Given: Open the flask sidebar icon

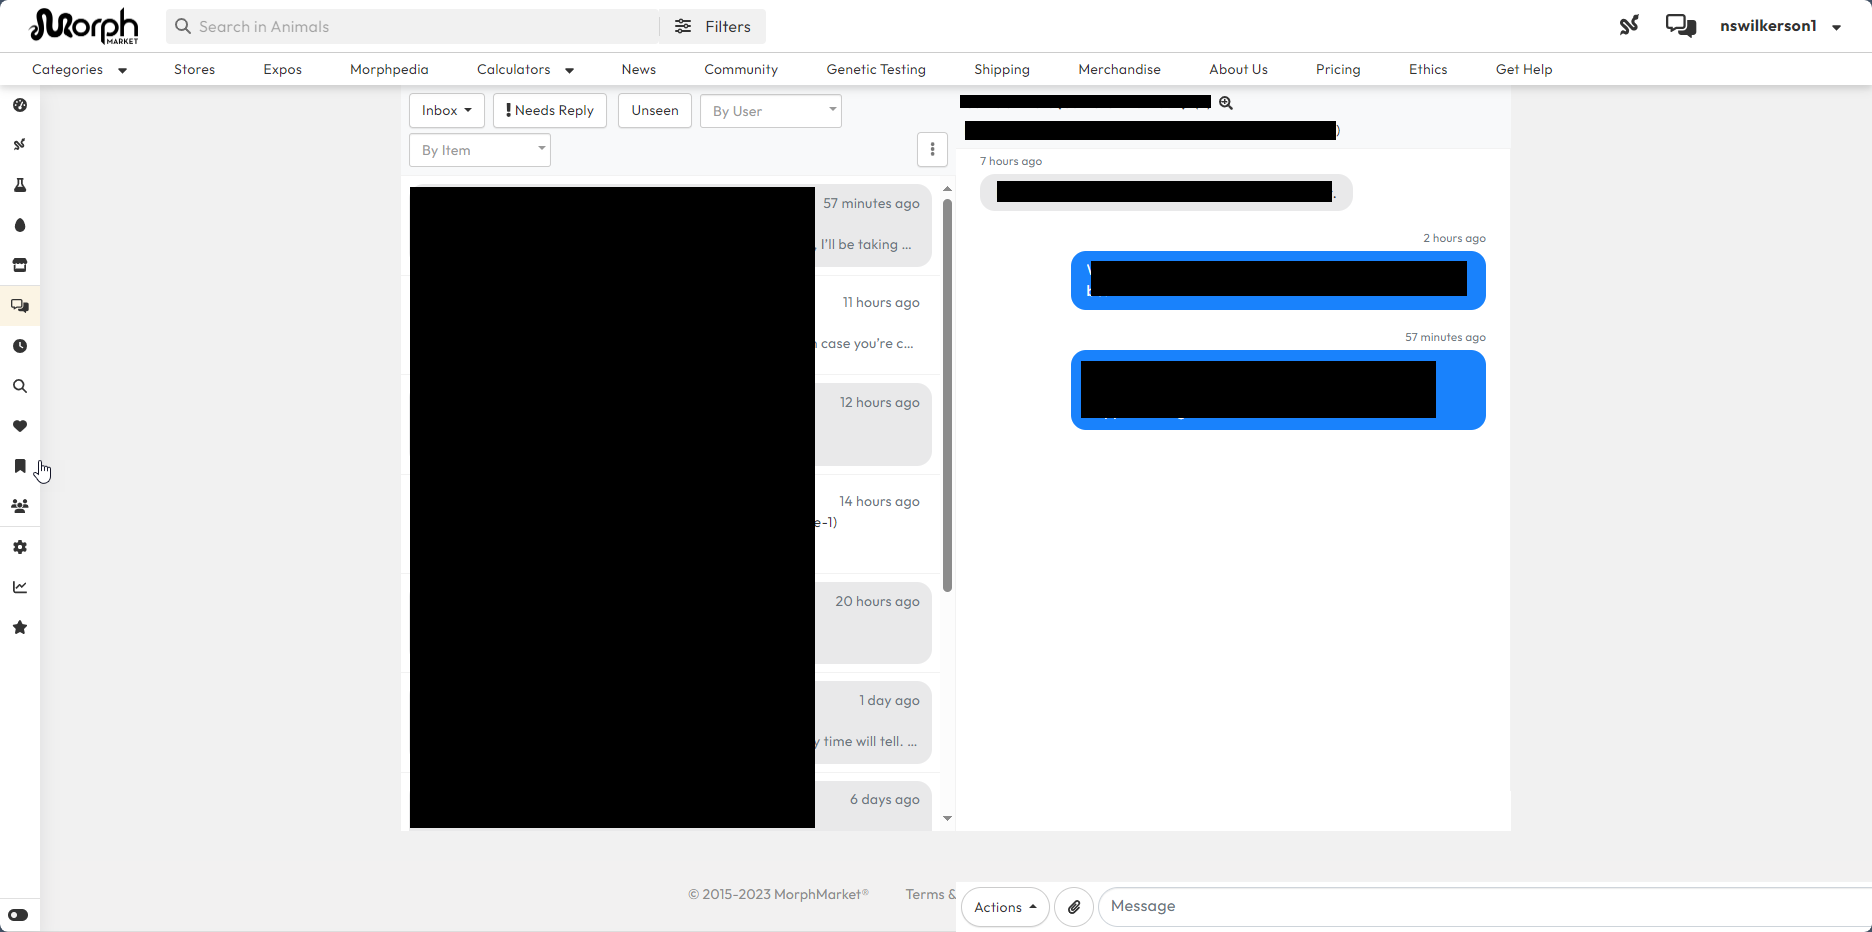Looking at the screenshot, I should point(20,185).
